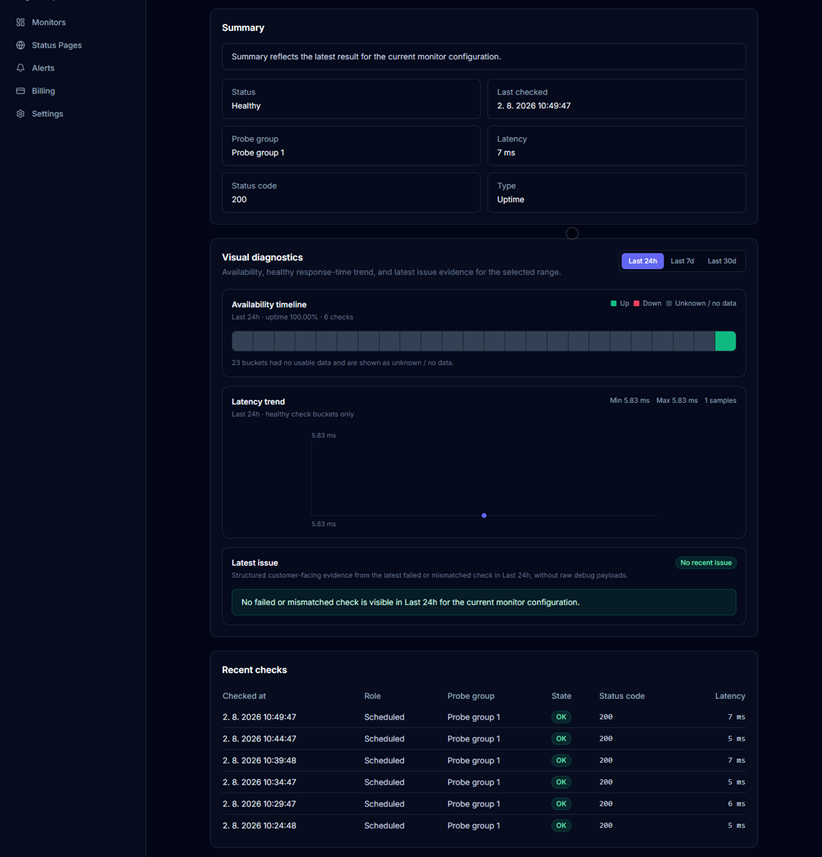The width and height of the screenshot is (822, 857).
Task: Click the Billing card icon
Action: 20,91
